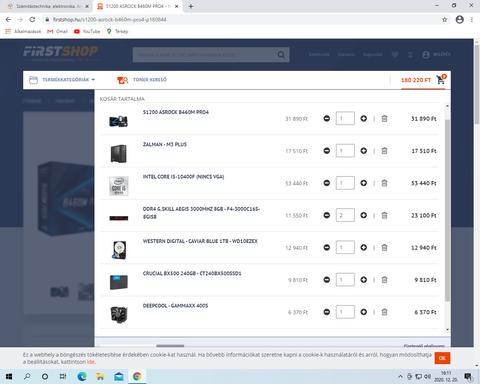The width and height of the screenshot is (480, 384).
Task: Accept cookies with the OK button
Action: point(442,358)
